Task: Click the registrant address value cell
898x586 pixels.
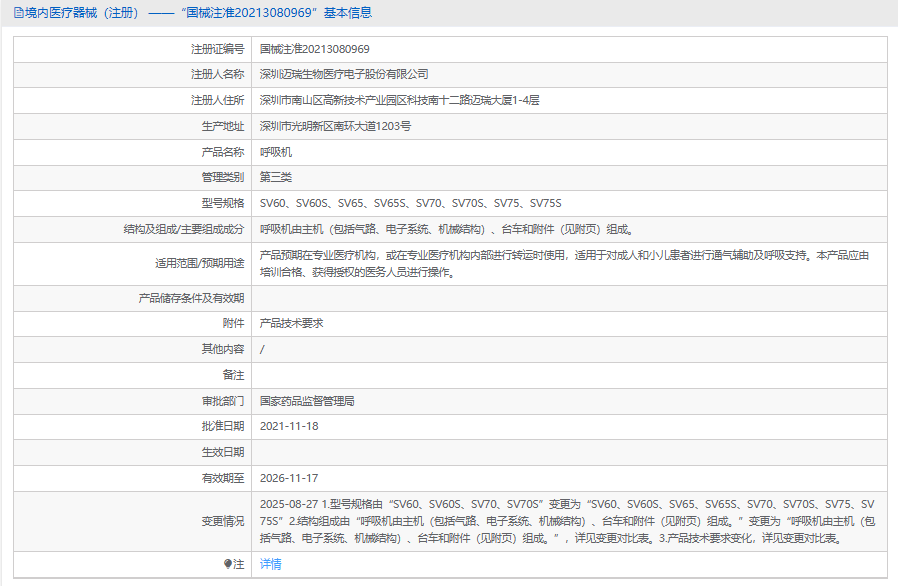Action: [x=399, y=101]
